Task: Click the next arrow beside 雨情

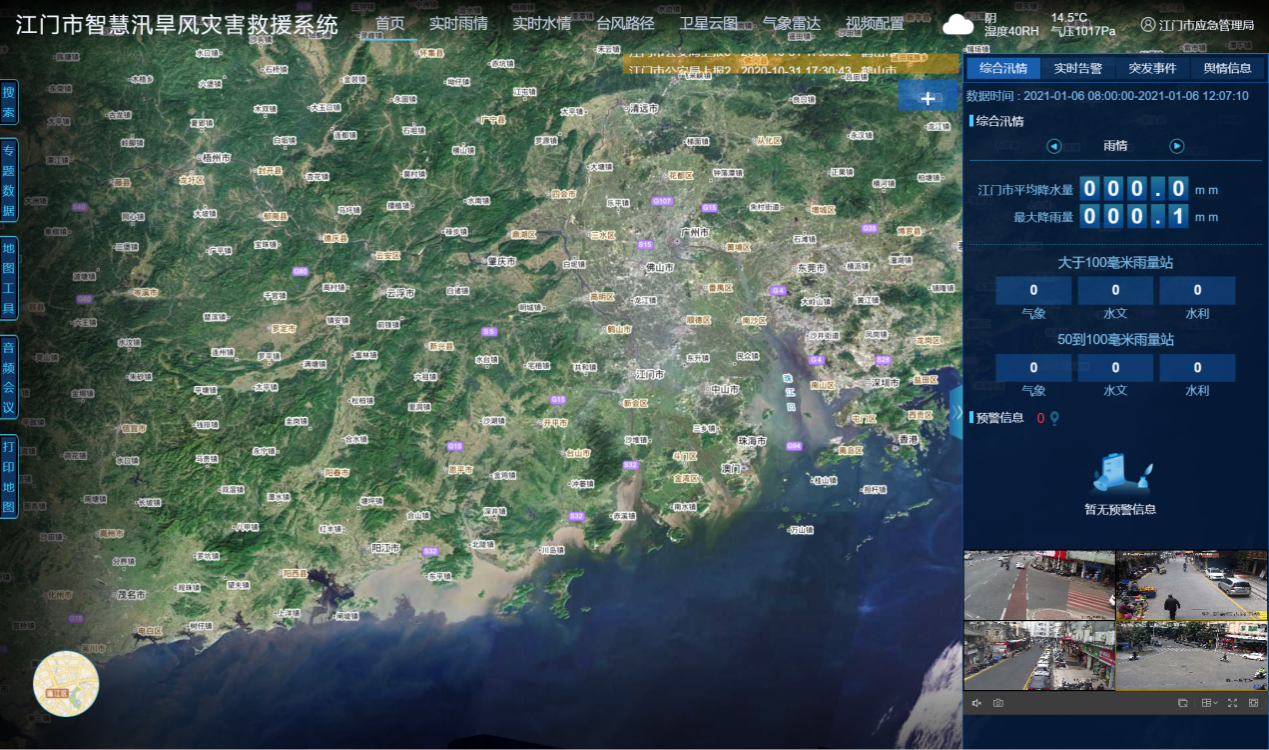Action: pos(1177,146)
